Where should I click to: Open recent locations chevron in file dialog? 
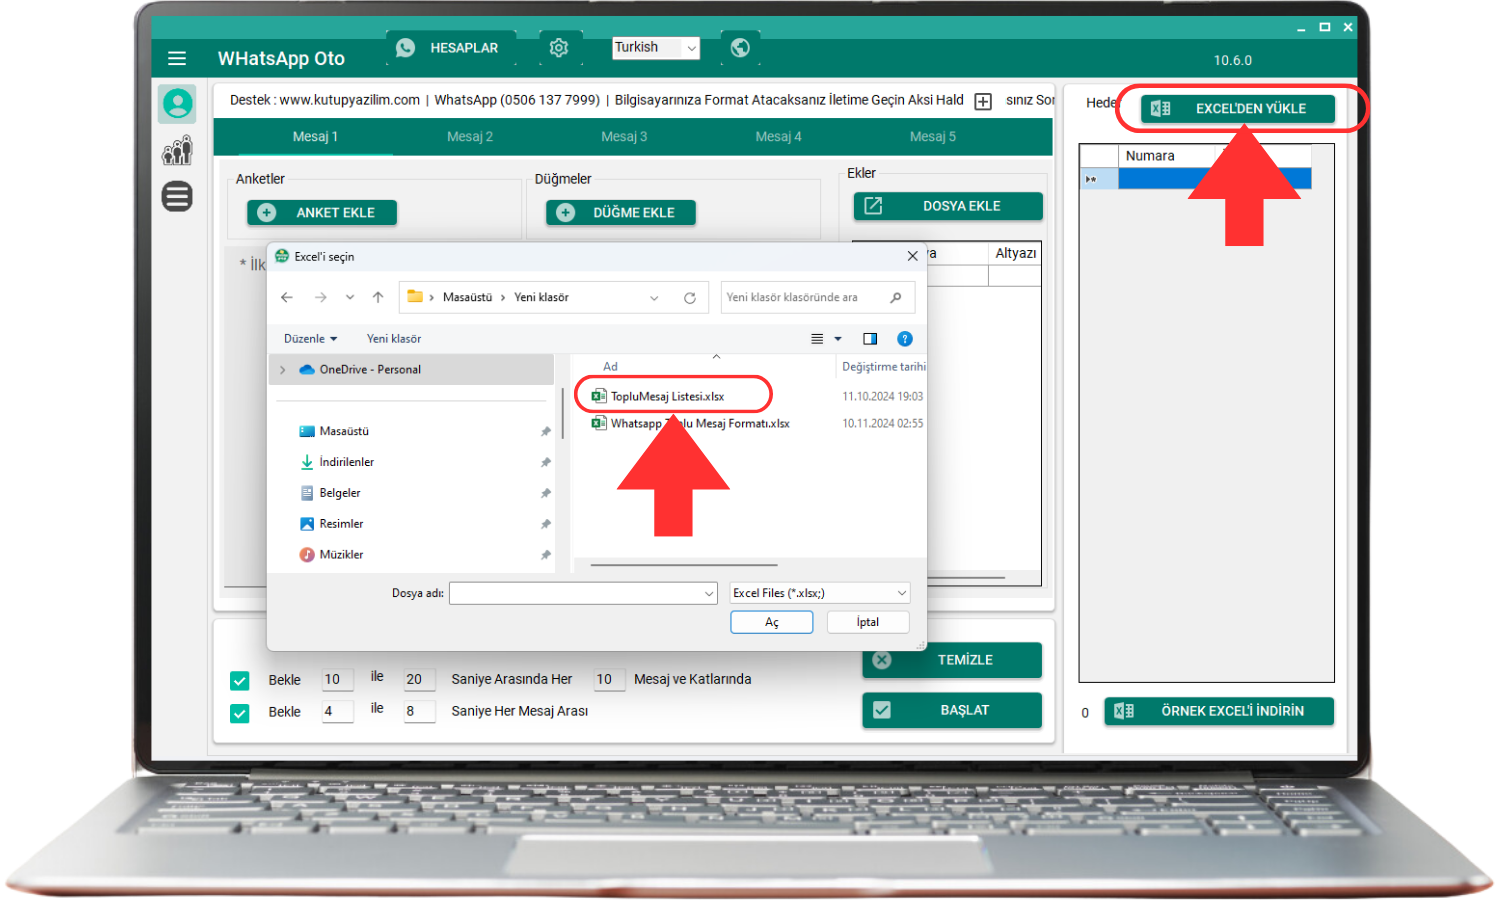[350, 297]
